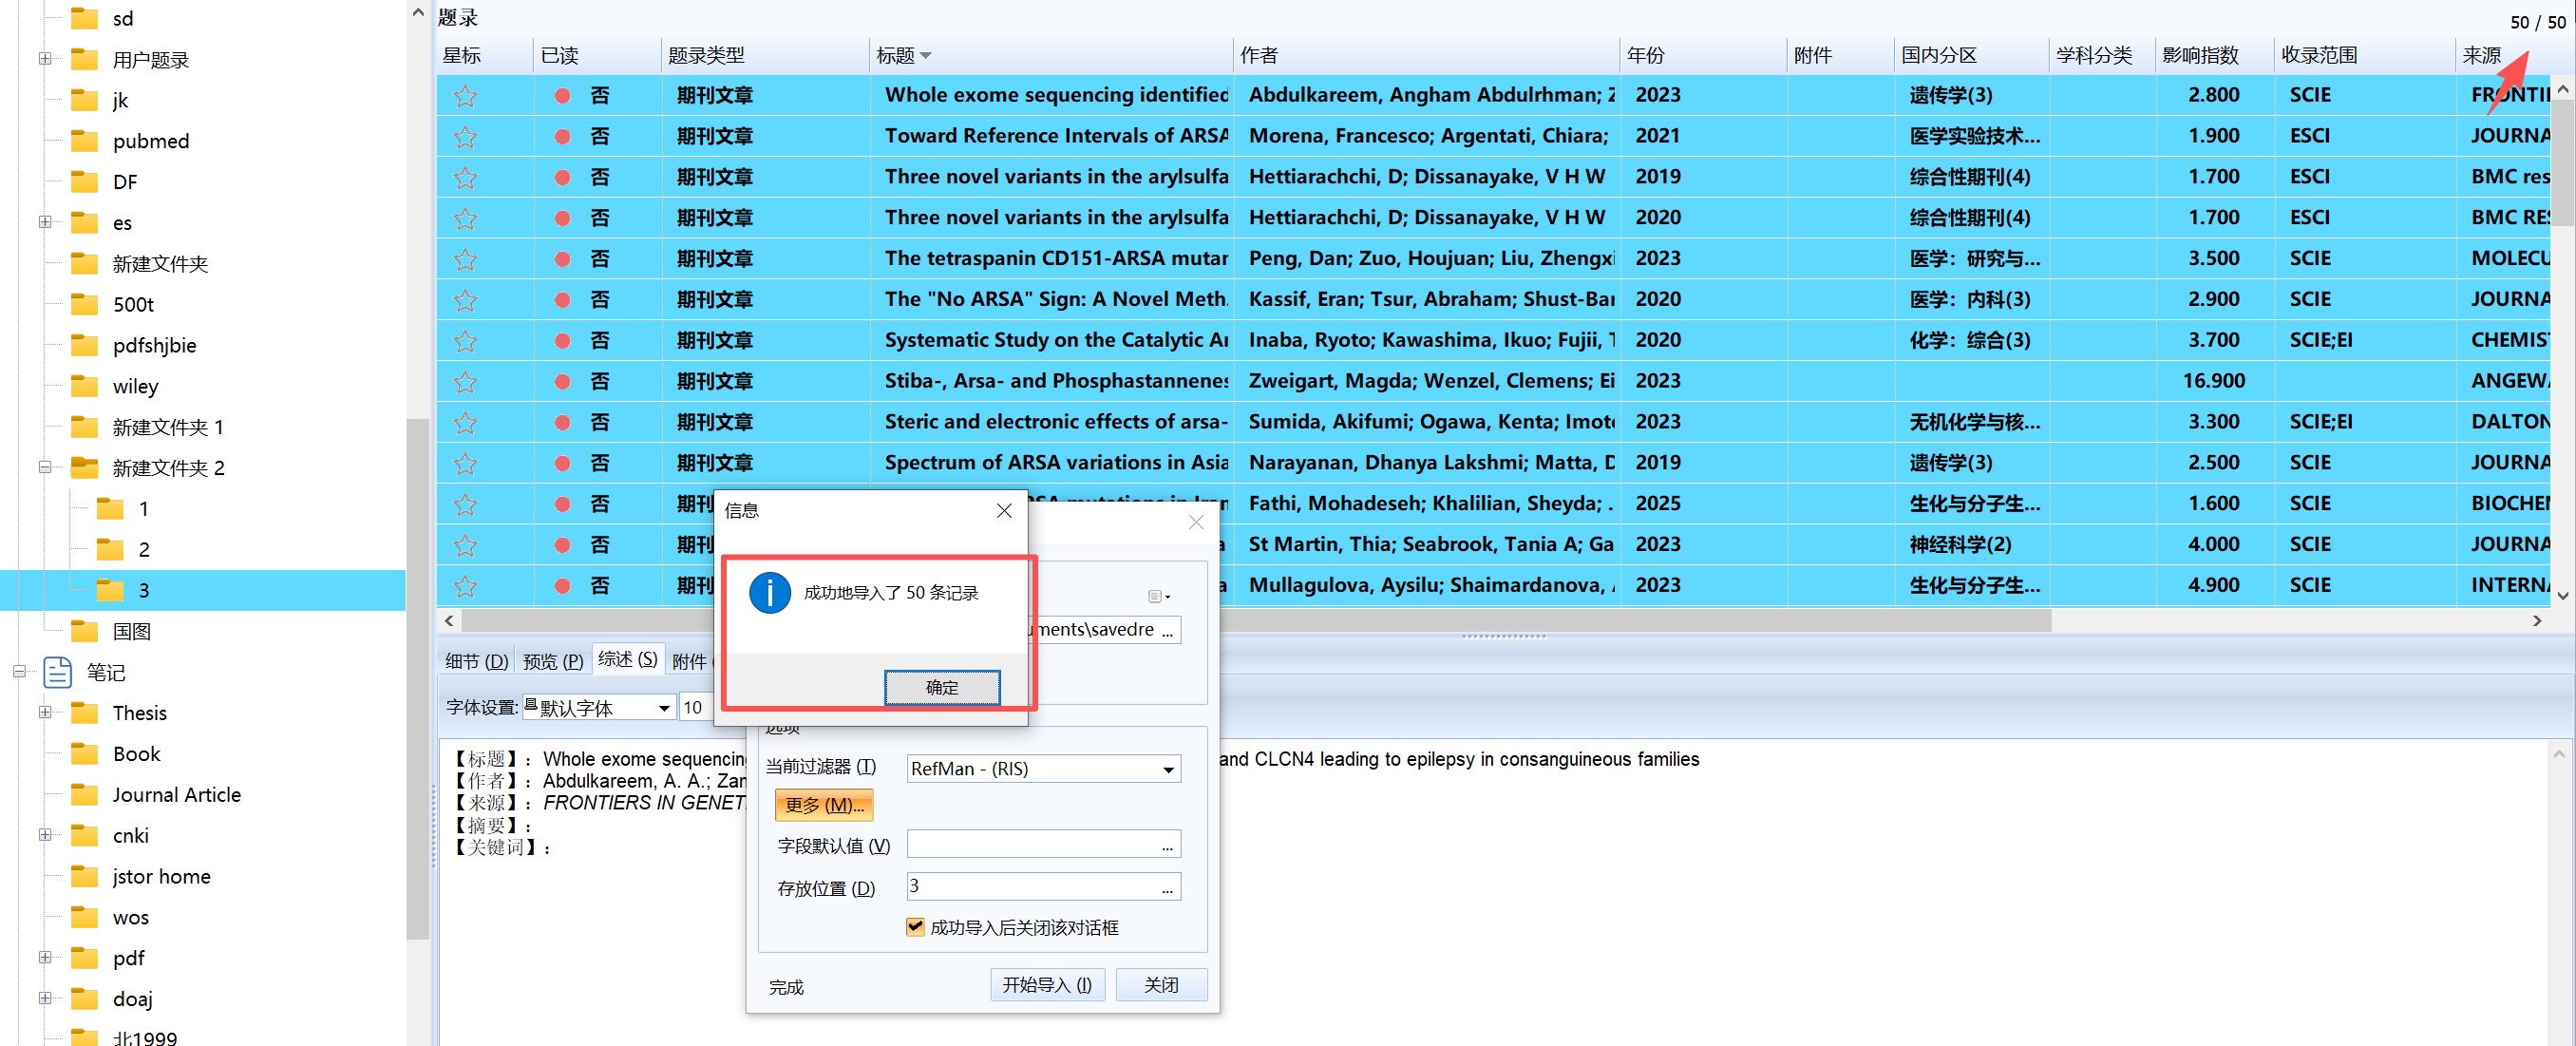This screenshot has width=2576, height=1046.
Task: Open the 国图 folder
Action: pyautogui.click(x=131, y=631)
